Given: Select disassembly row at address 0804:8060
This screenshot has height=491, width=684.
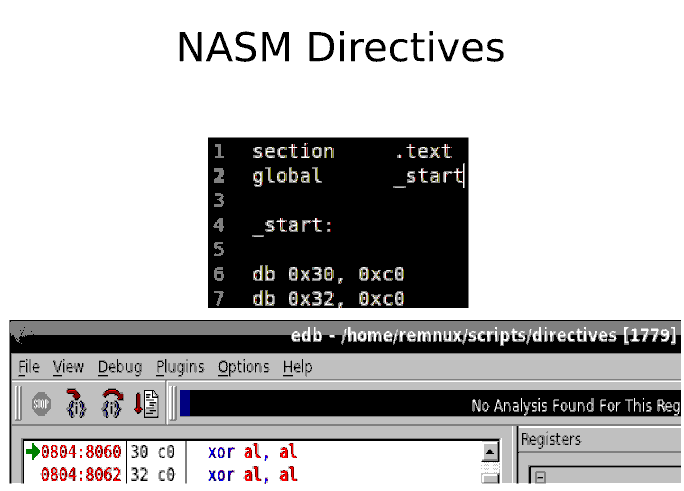Looking at the screenshot, I should [253, 452].
